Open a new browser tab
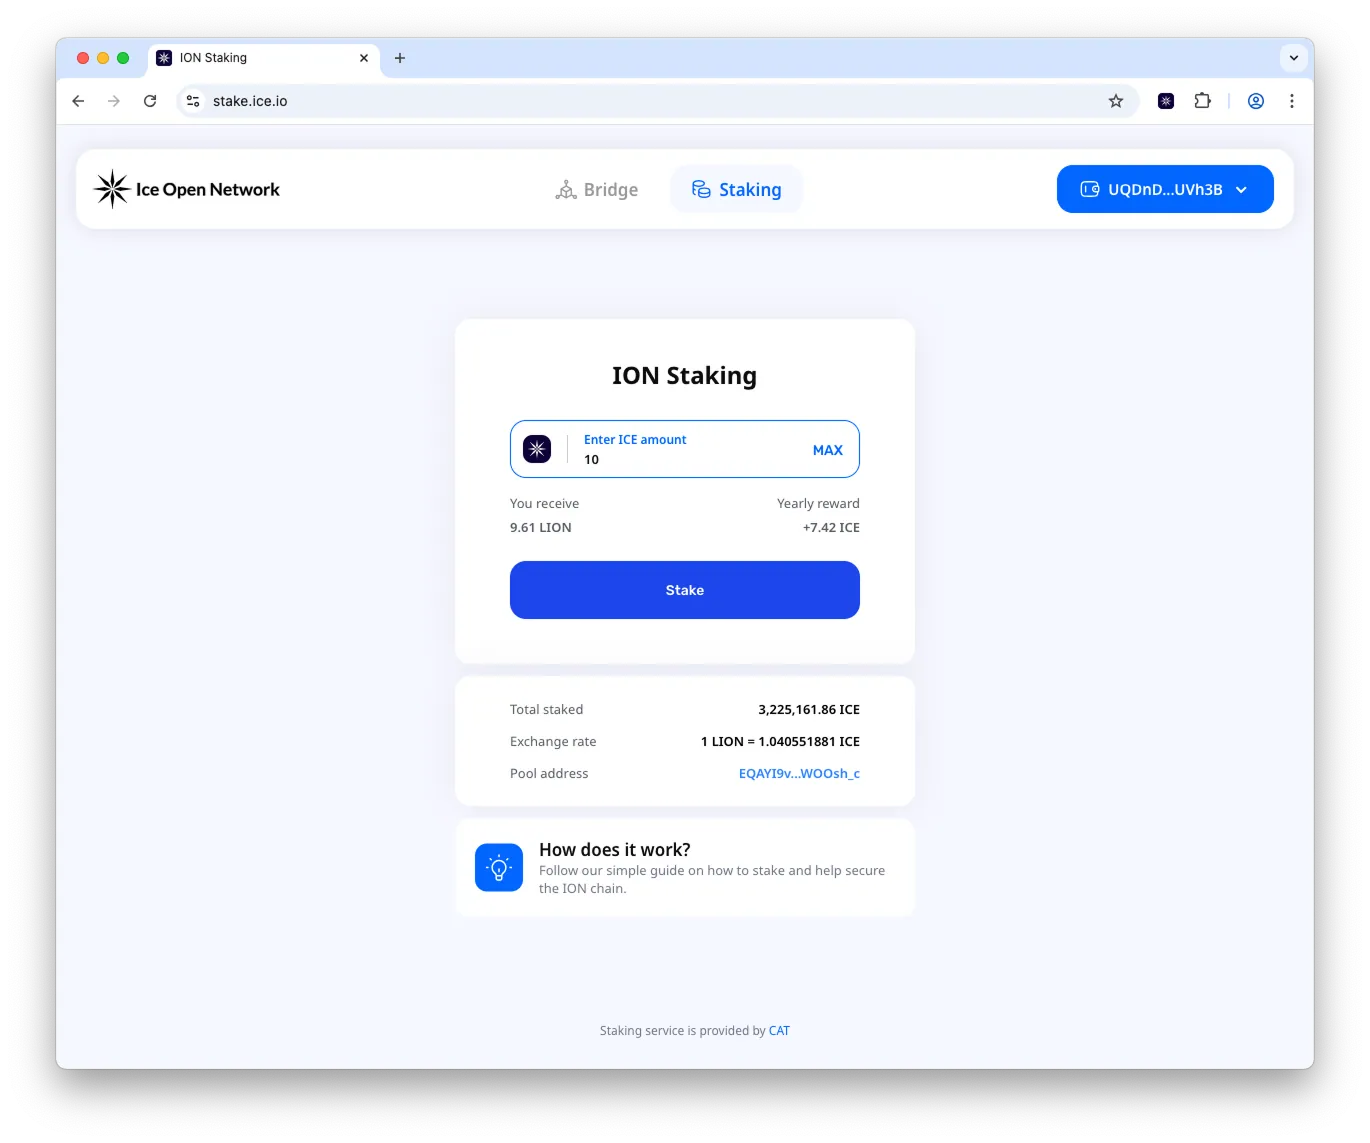 click(400, 58)
